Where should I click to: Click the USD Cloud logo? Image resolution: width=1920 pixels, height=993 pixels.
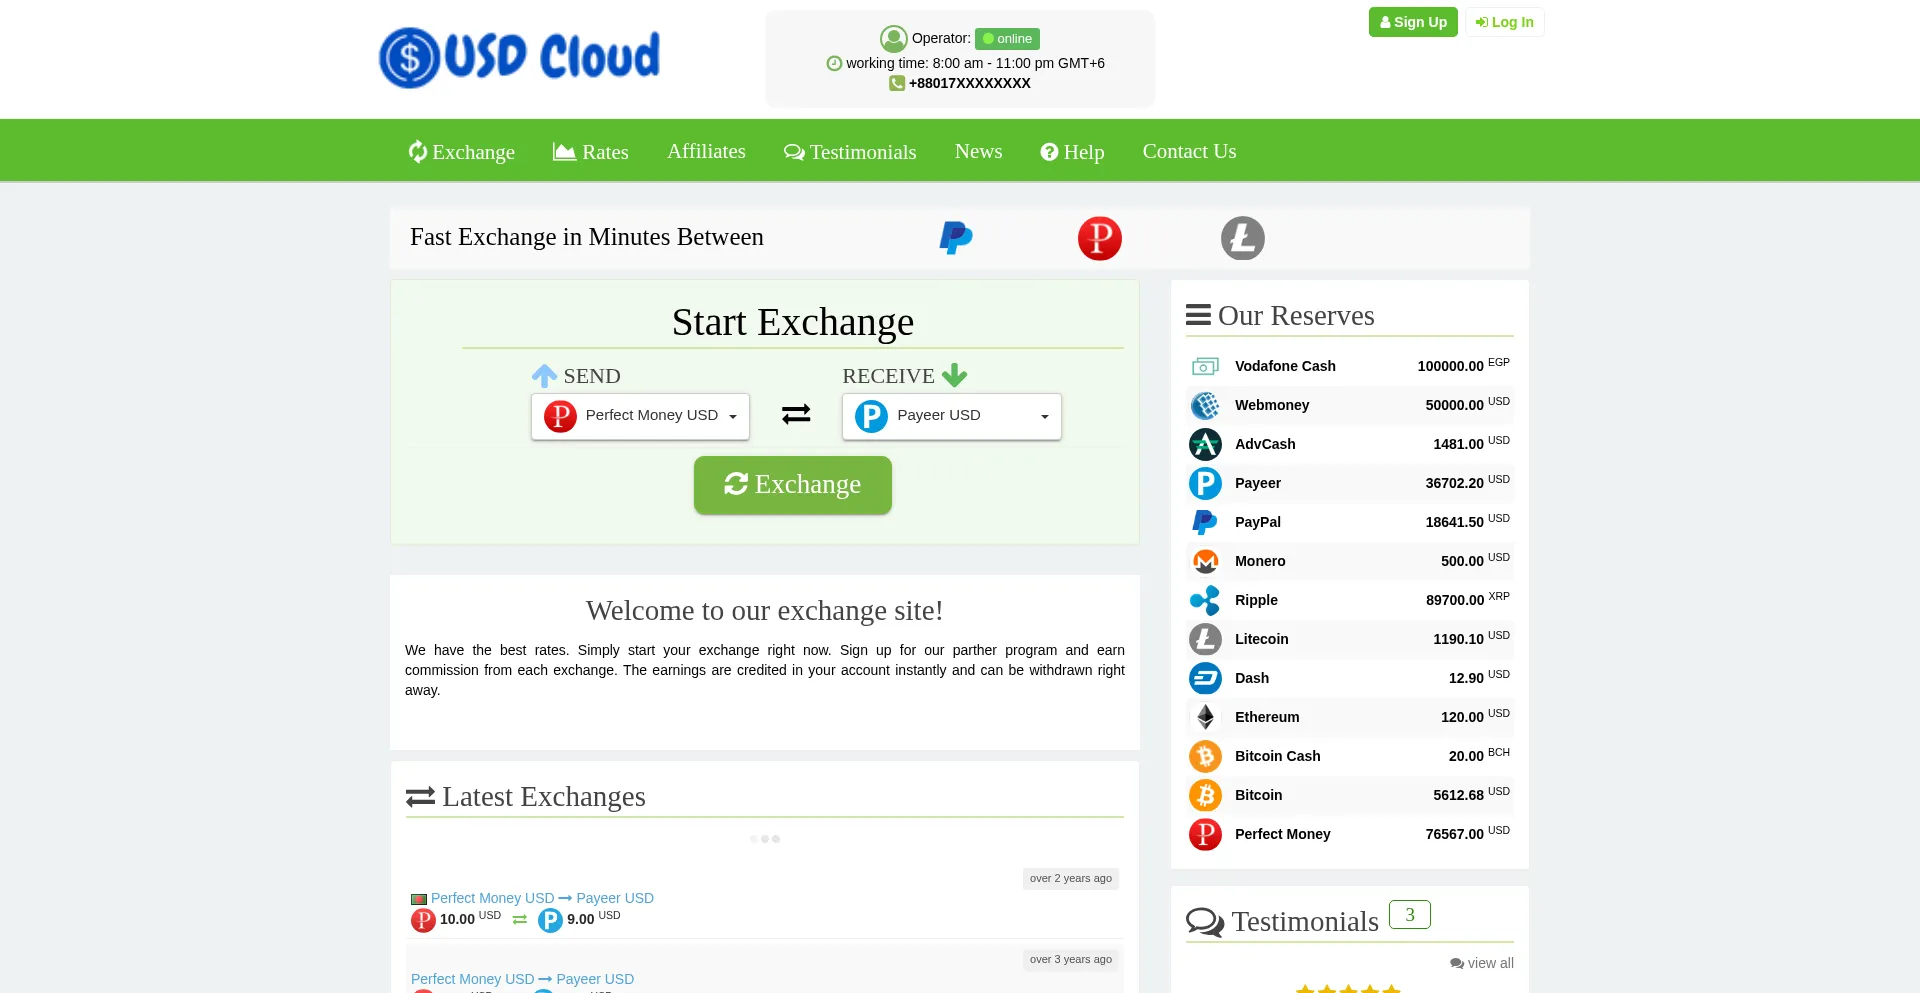519,57
